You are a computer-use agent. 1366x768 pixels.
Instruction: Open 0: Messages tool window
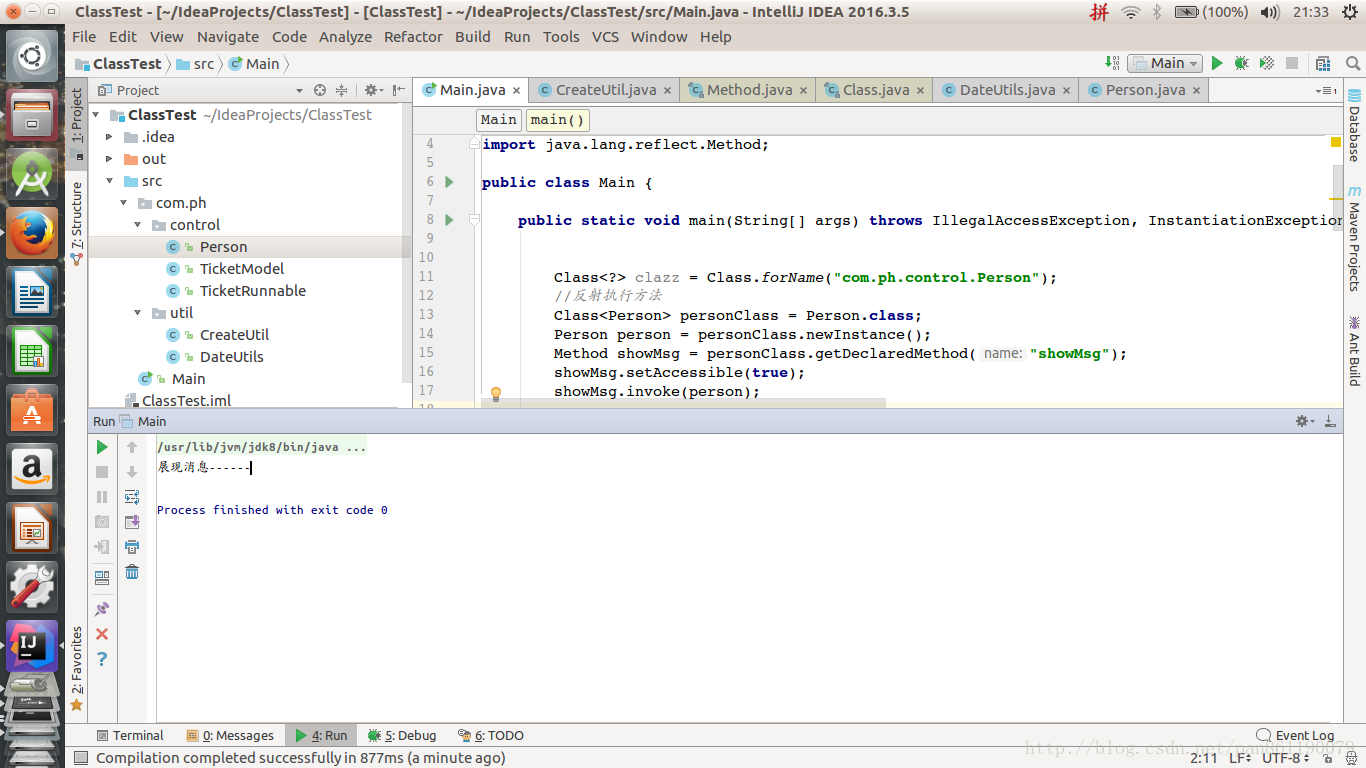click(230, 735)
